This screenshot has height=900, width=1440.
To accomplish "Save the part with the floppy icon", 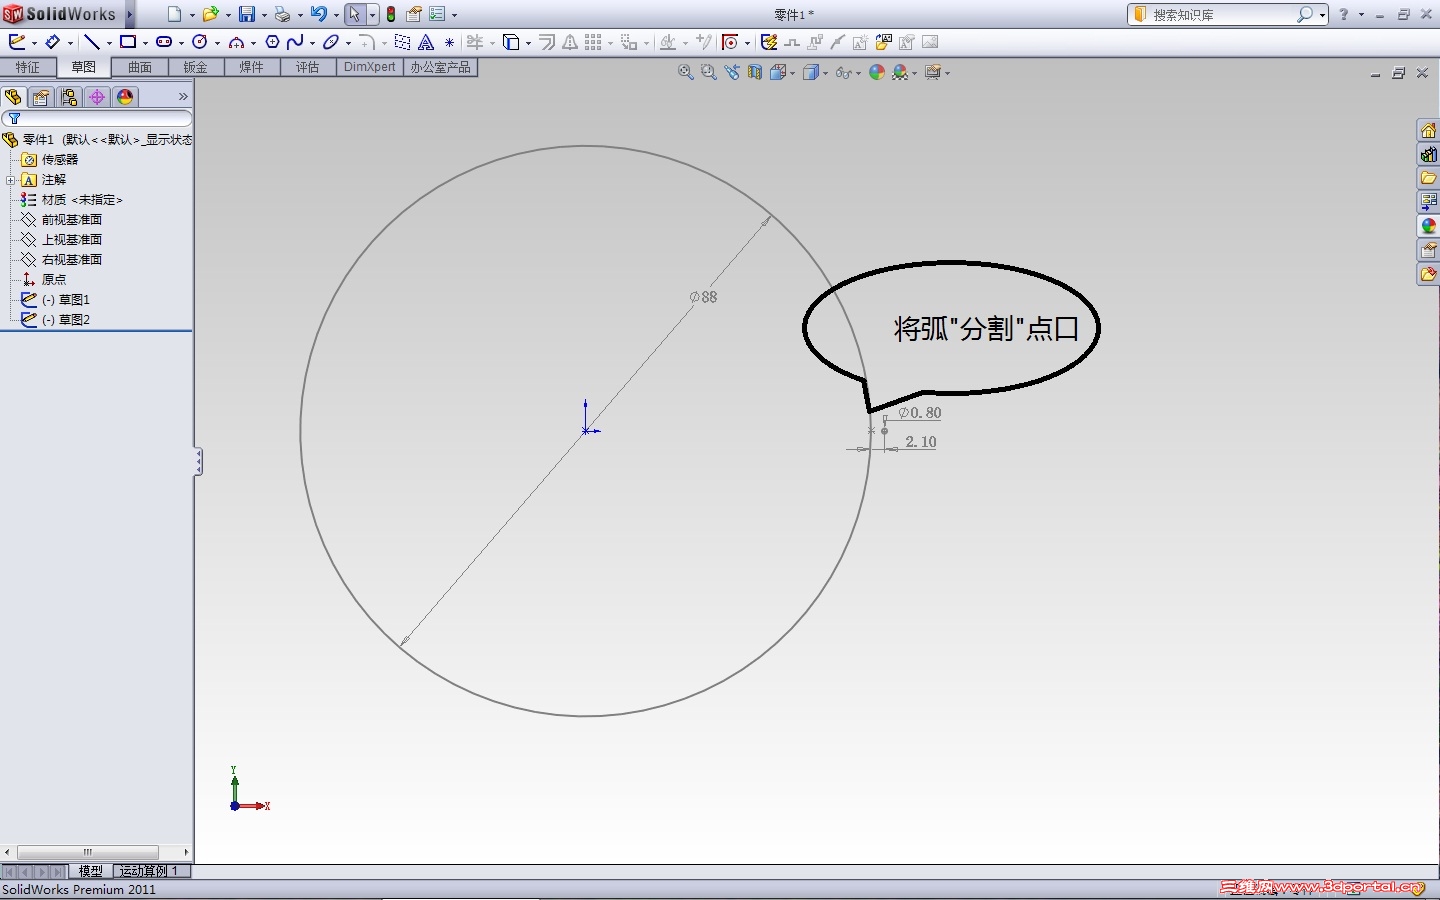I will 246,14.
